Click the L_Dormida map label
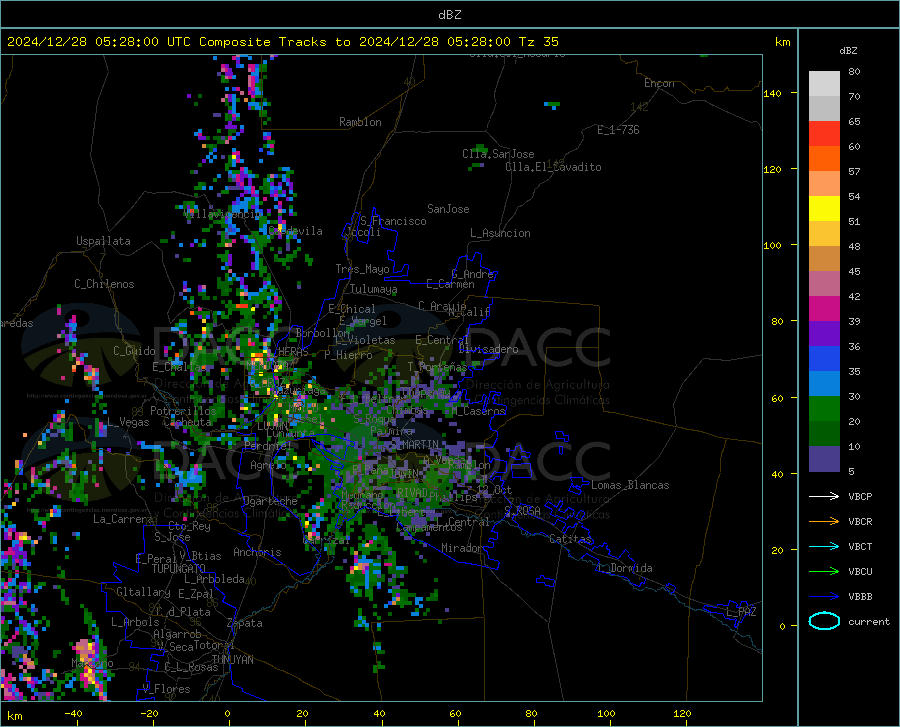The image size is (900, 727). click(x=625, y=568)
